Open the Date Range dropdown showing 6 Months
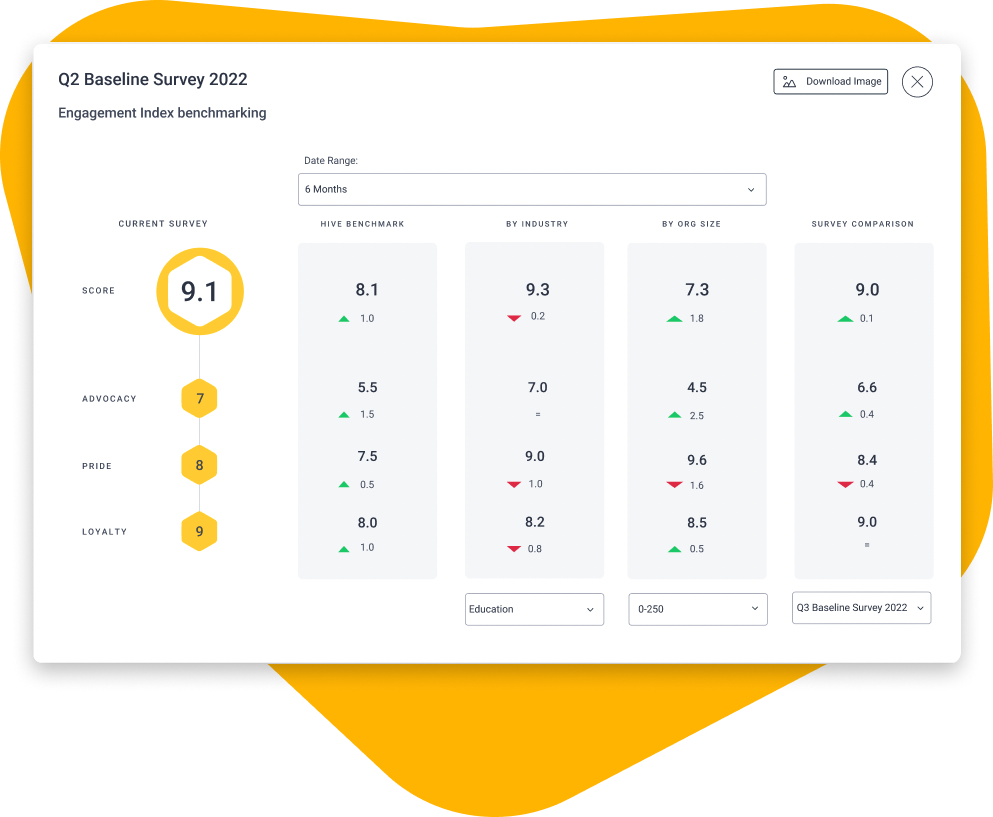The image size is (993, 817). [531, 189]
